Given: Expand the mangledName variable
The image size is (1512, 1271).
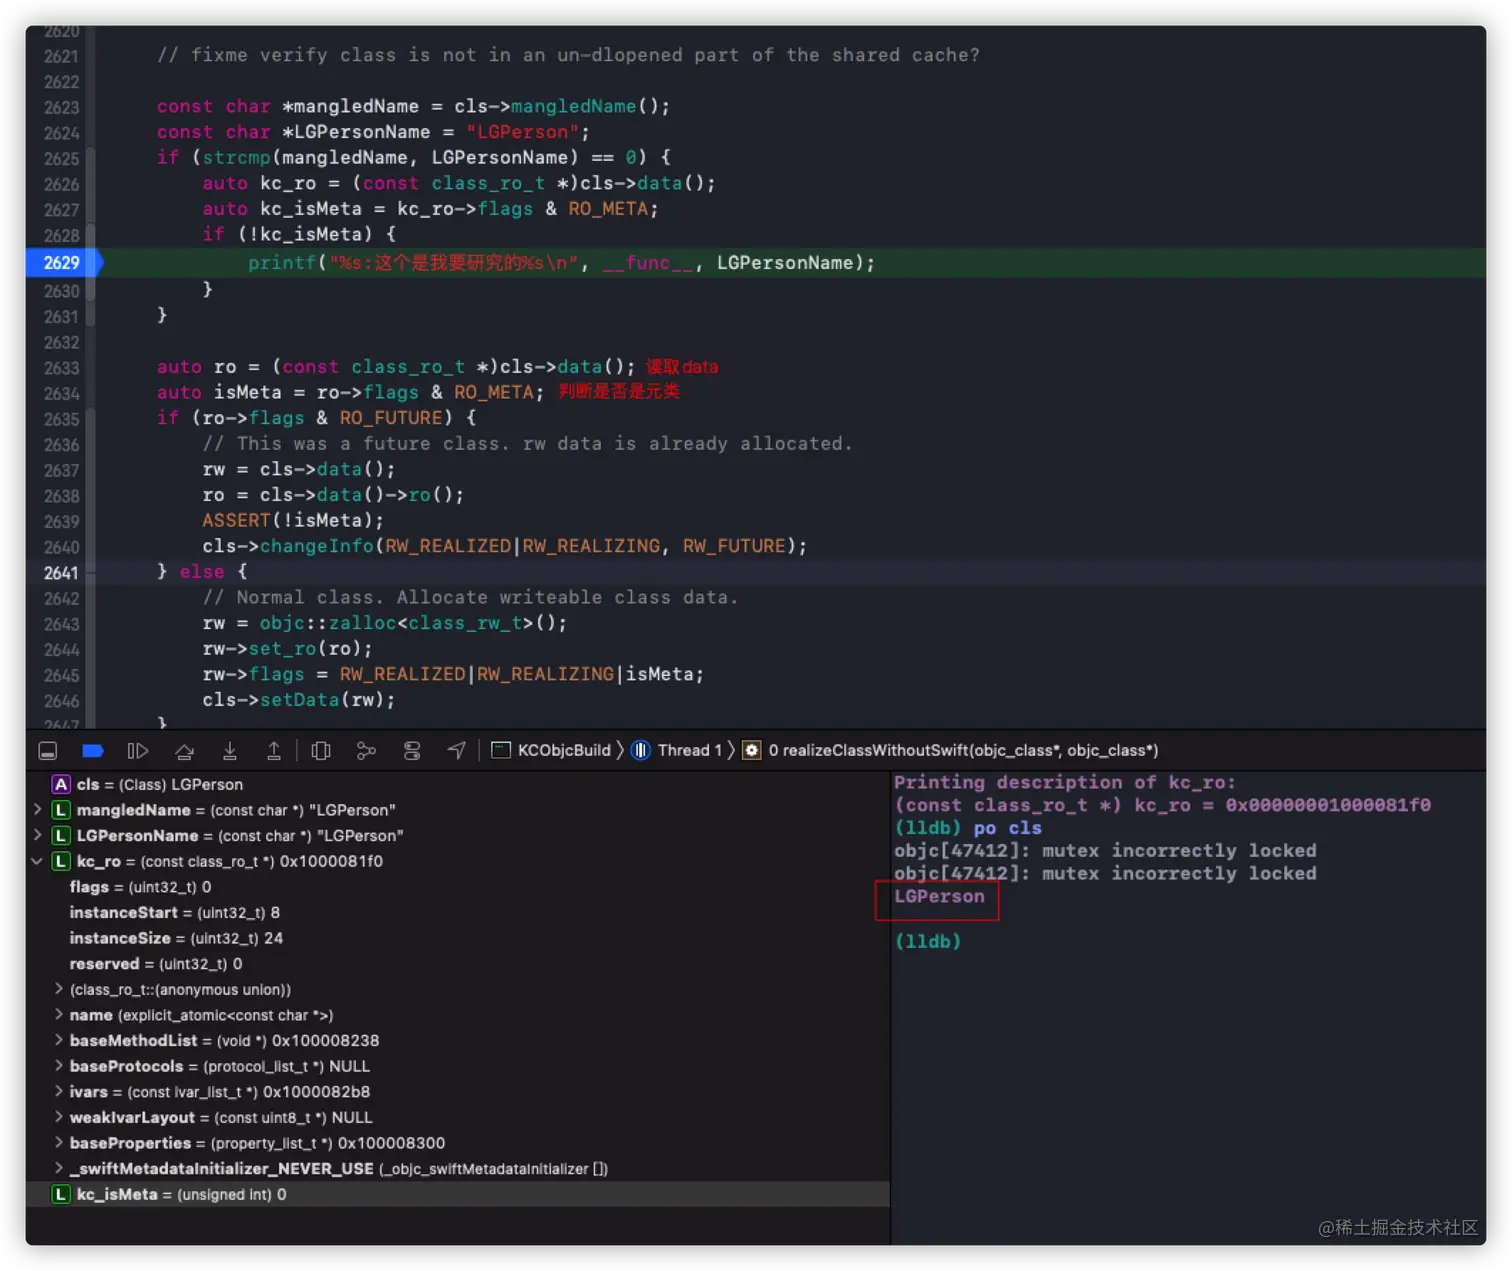Looking at the screenshot, I should (x=38, y=809).
